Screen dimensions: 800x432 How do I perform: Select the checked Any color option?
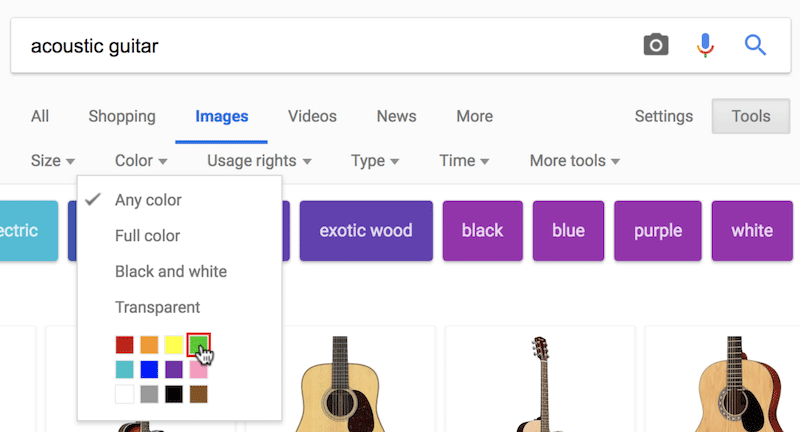pyautogui.click(x=148, y=200)
